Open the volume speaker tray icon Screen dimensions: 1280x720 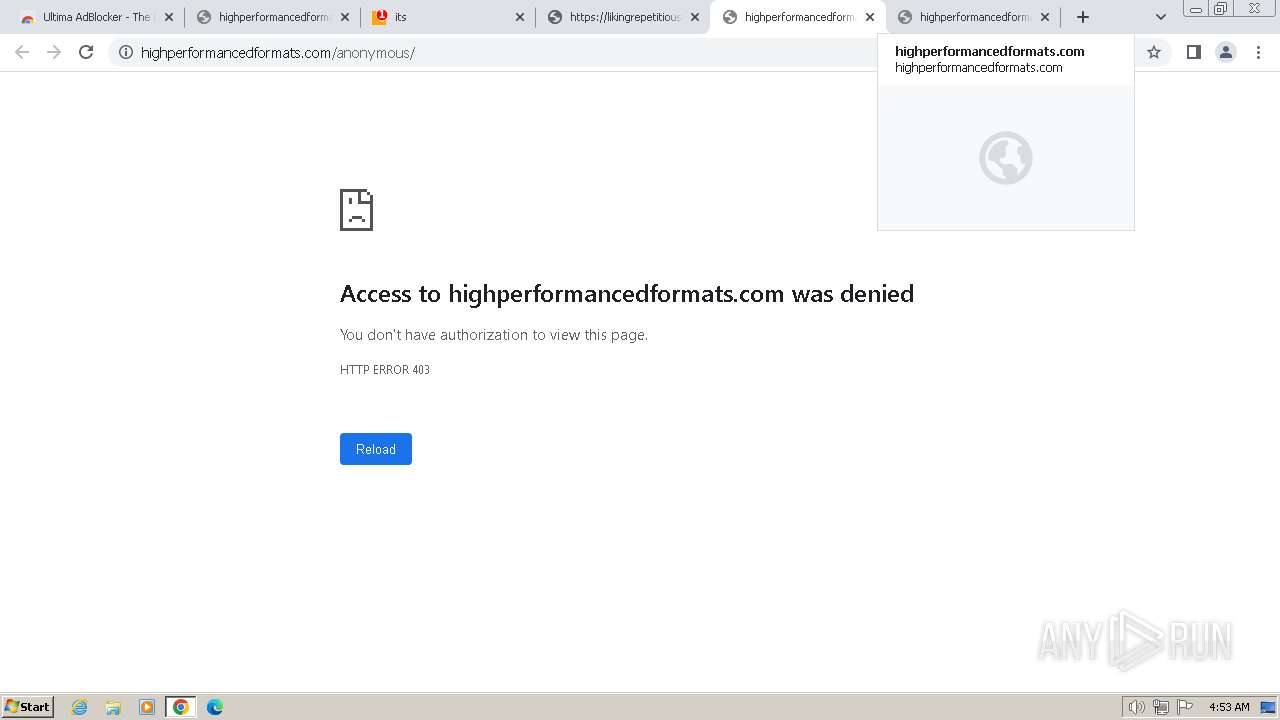[x=1136, y=707]
